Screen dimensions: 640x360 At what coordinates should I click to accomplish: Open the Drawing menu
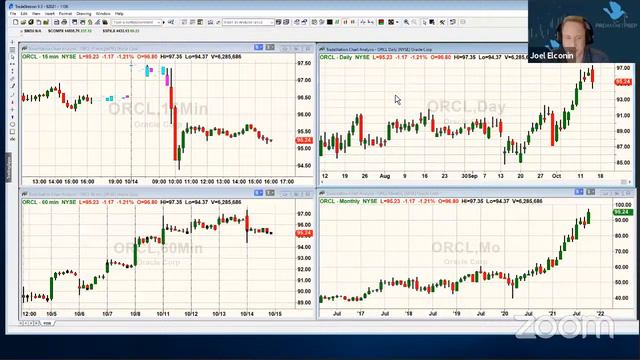84,13
